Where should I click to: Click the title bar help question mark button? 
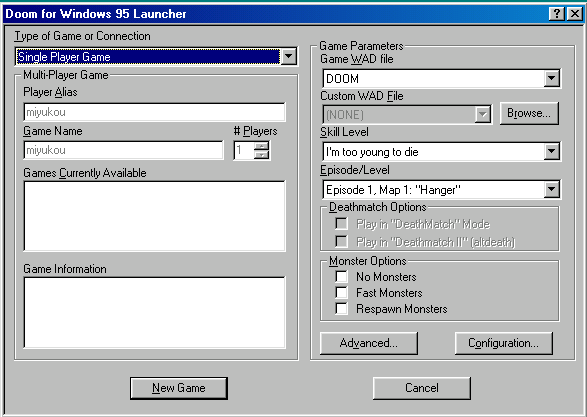click(x=557, y=14)
